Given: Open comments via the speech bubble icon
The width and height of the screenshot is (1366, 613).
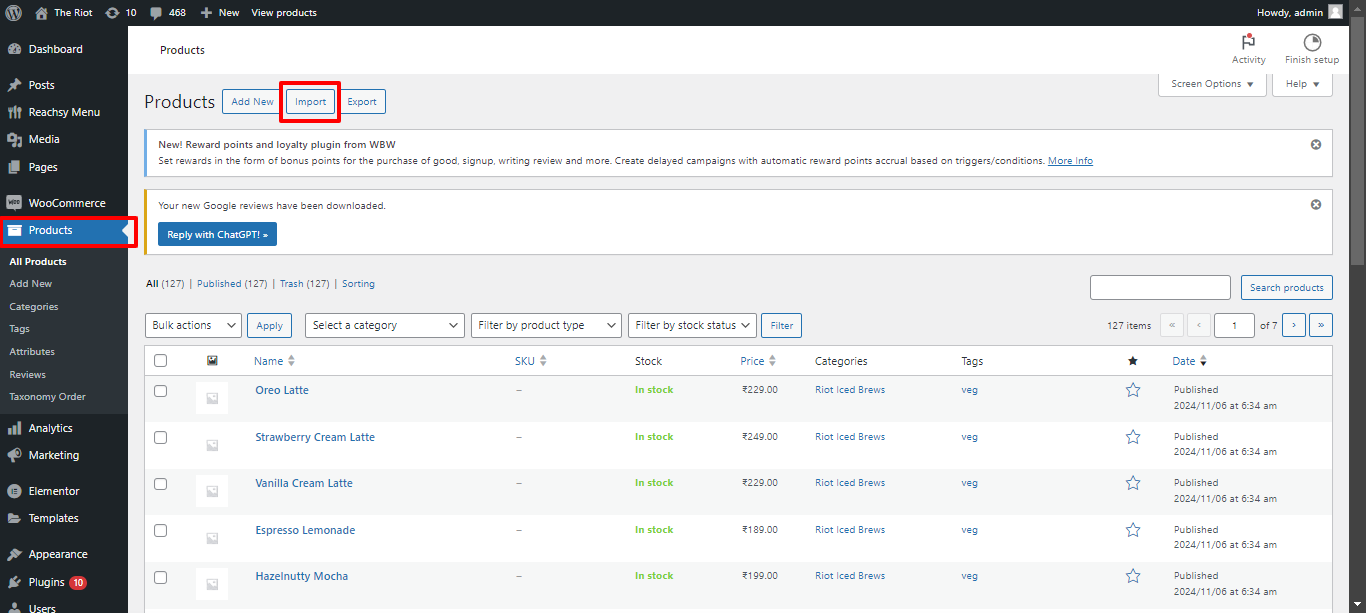Looking at the screenshot, I should coord(156,13).
